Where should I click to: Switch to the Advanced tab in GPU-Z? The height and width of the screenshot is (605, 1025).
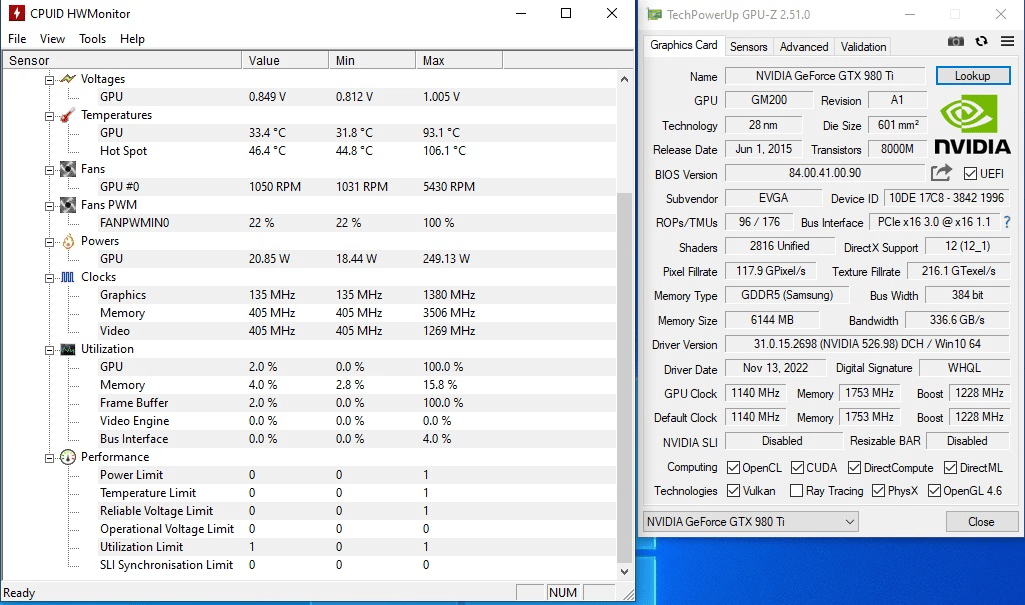[x=804, y=46]
